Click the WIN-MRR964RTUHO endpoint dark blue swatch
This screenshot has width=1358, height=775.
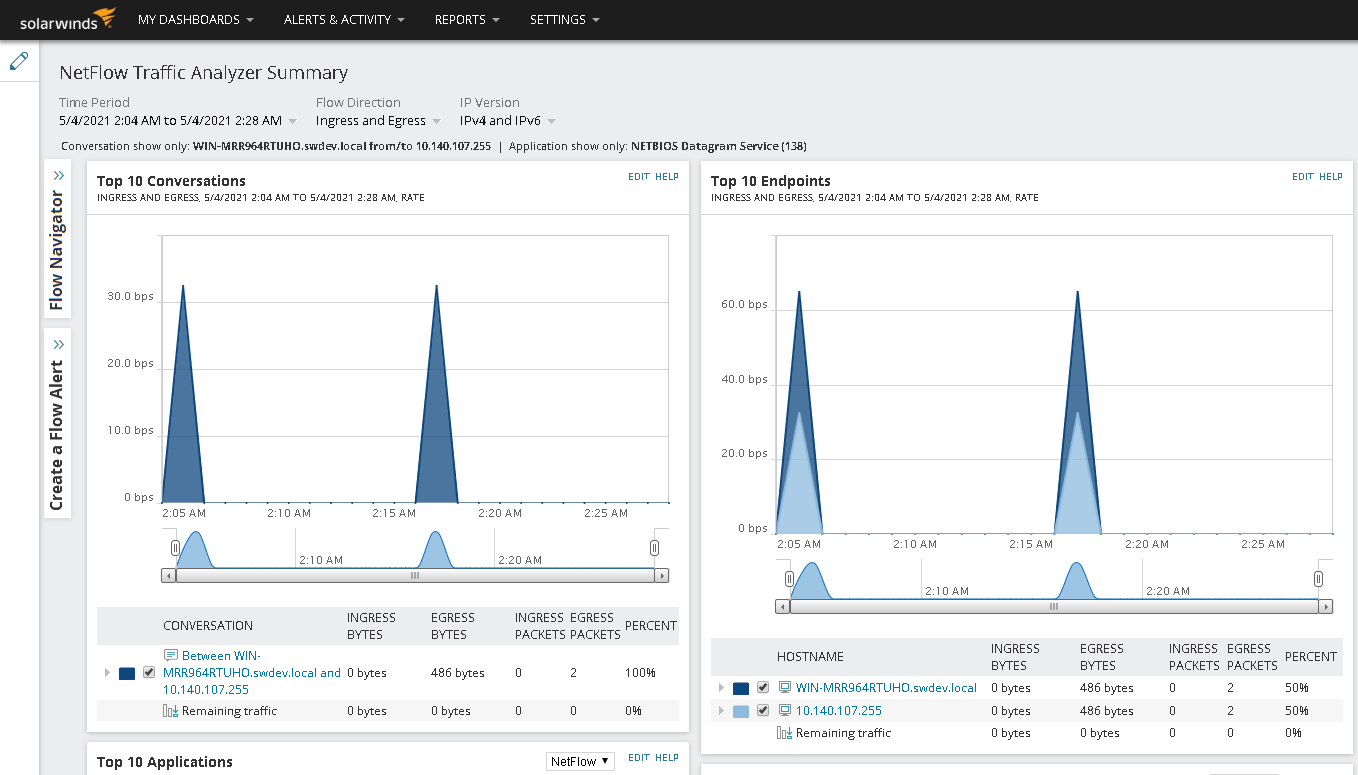coord(741,688)
